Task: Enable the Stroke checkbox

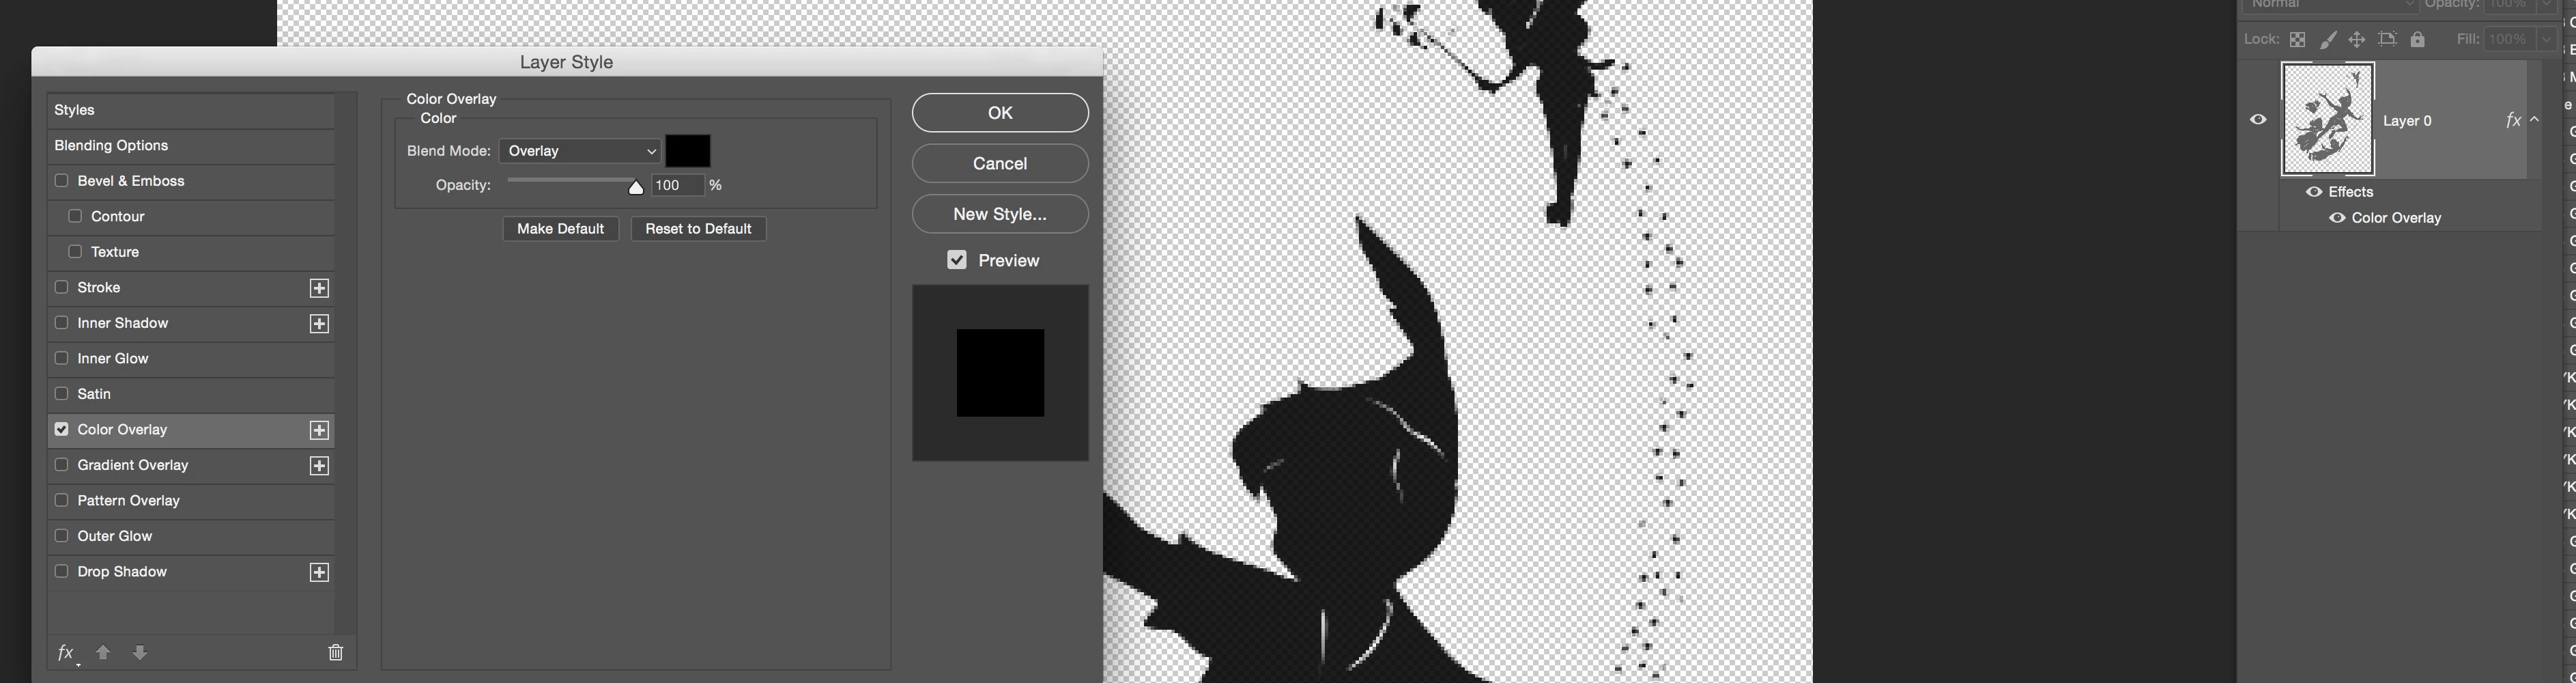Action: point(62,287)
